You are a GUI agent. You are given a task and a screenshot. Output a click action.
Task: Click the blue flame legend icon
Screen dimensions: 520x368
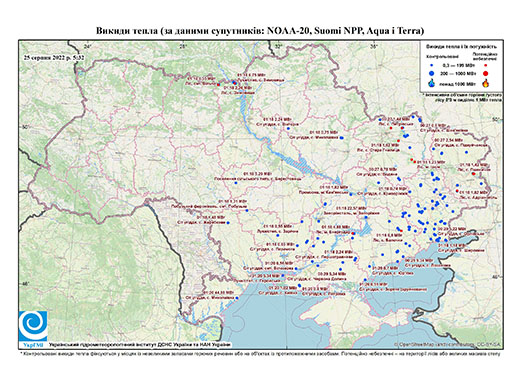pyautogui.click(x=432, y=83)
